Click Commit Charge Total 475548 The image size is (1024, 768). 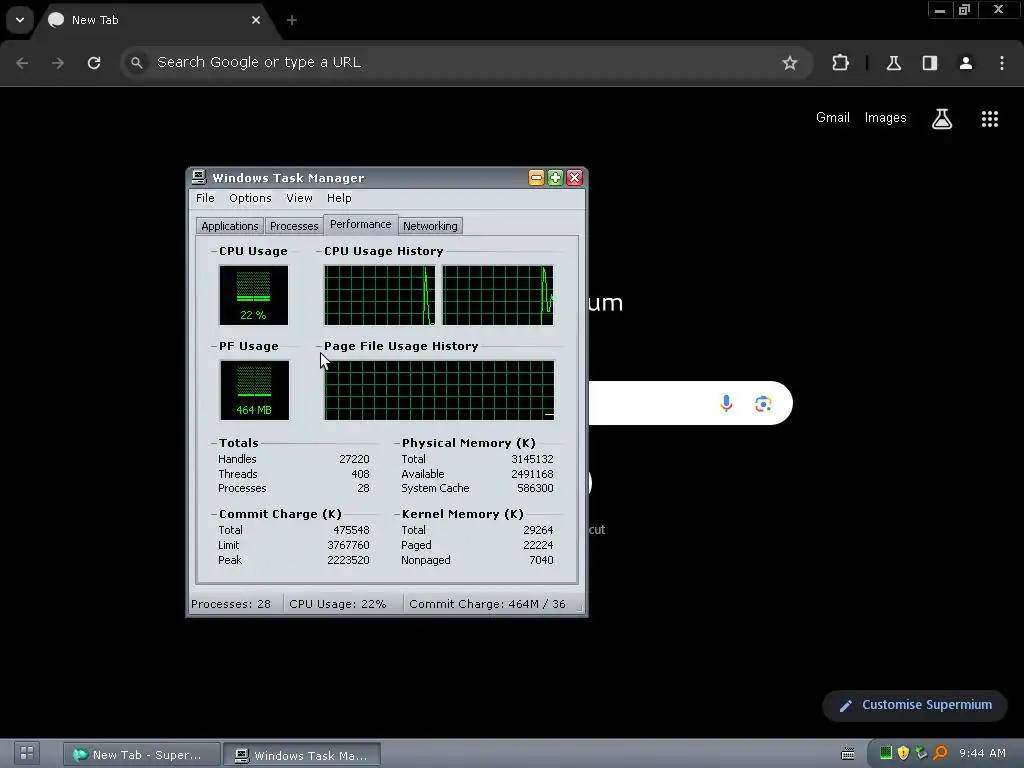(x=351, y=530)
